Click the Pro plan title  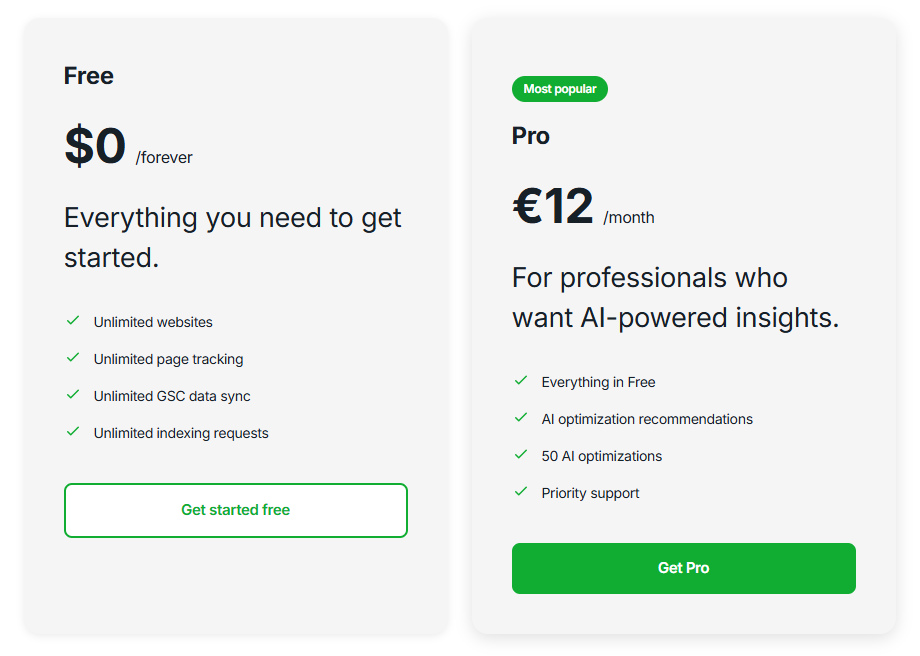click(x=530, y=135)
